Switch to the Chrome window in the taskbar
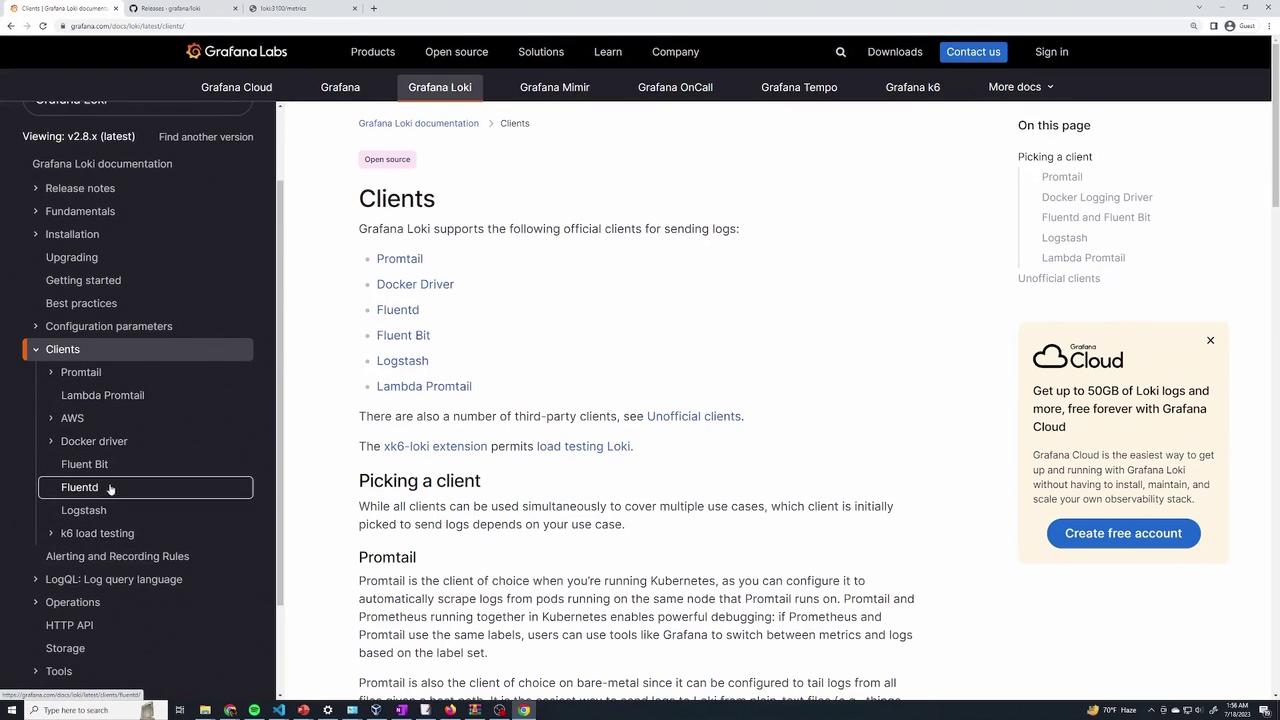This screenshot has width=1280, height=720. [524, 710]
